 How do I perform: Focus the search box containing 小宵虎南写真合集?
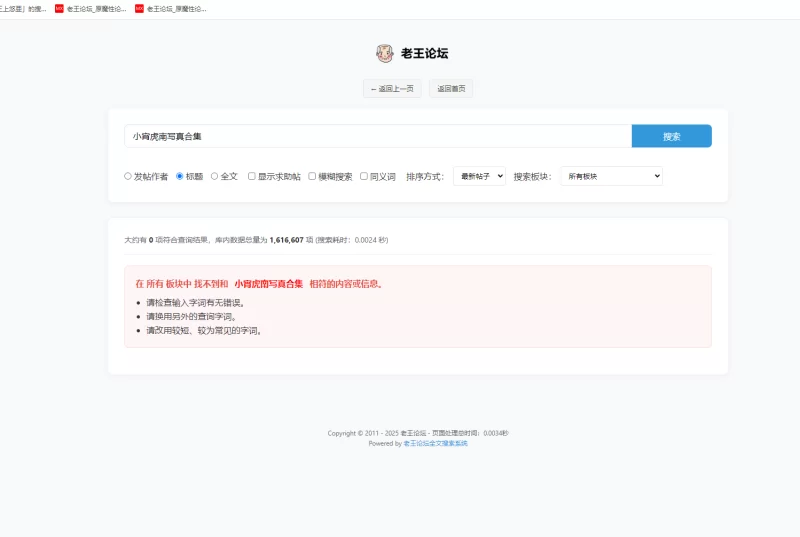coord(378,136)
